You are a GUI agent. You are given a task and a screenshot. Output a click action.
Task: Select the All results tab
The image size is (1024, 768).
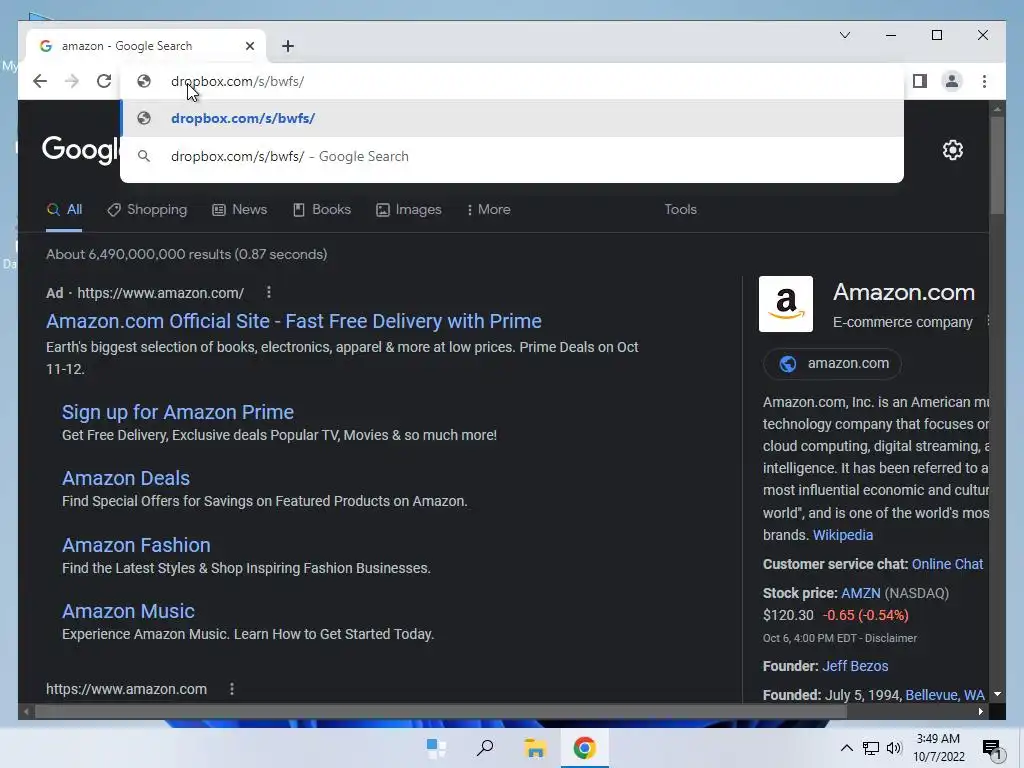64,210
